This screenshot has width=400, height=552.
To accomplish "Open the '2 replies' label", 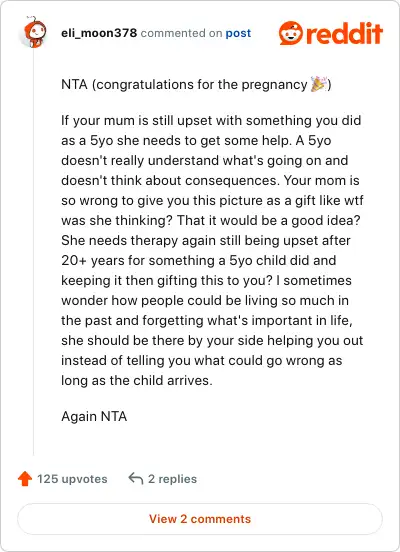I will pos(172,479).
